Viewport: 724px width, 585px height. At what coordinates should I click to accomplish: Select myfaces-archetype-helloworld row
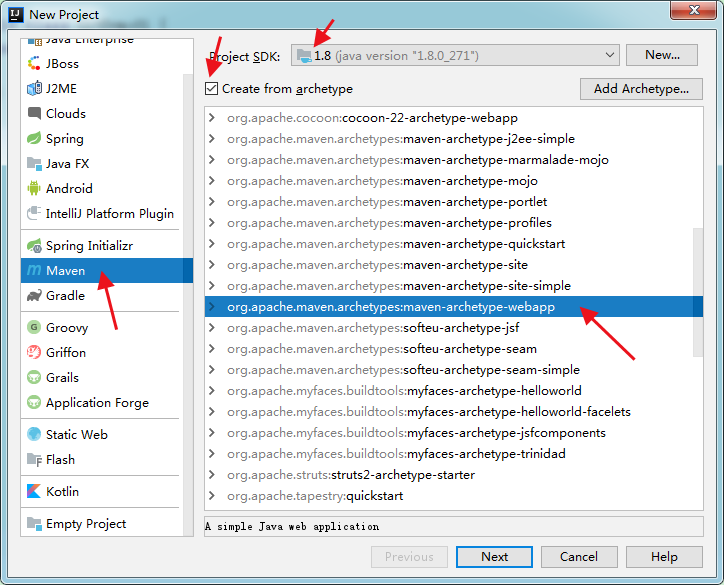(x=454, y=391)
